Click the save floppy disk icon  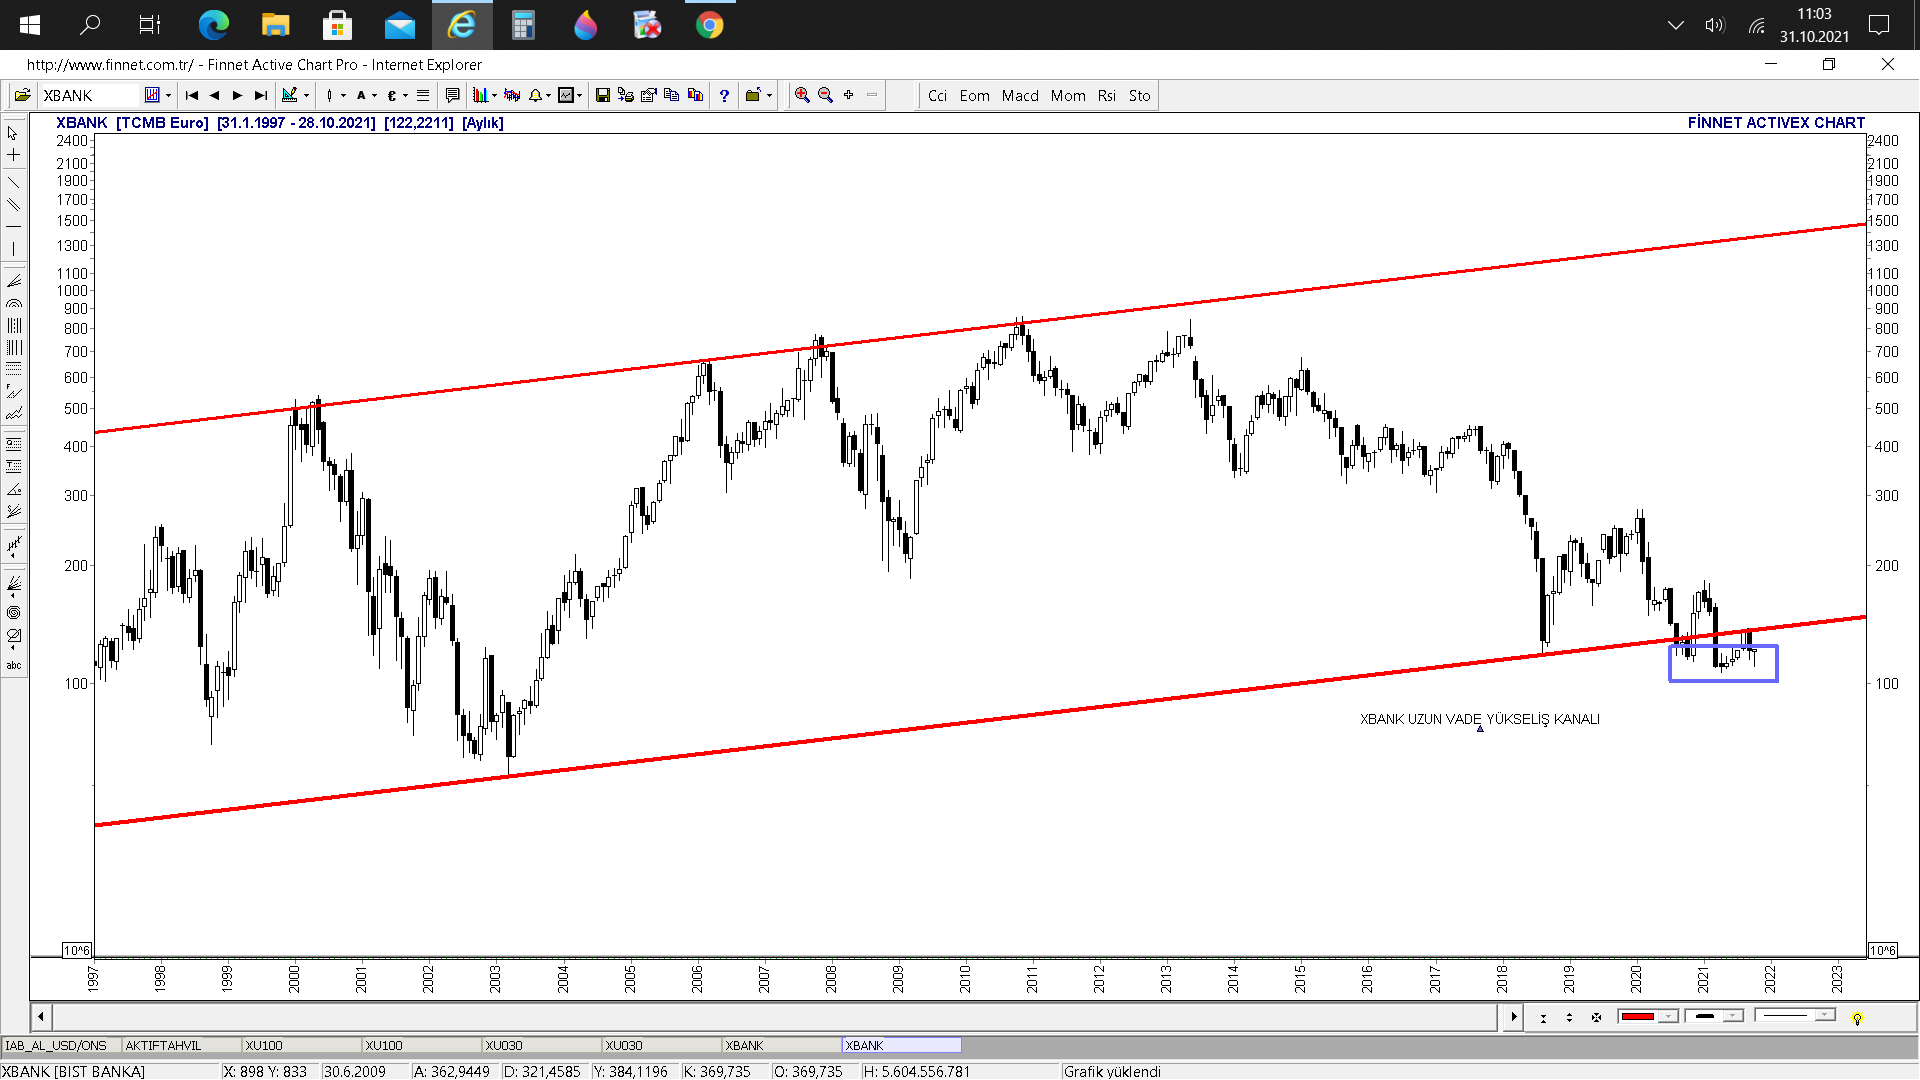(602, 95)
